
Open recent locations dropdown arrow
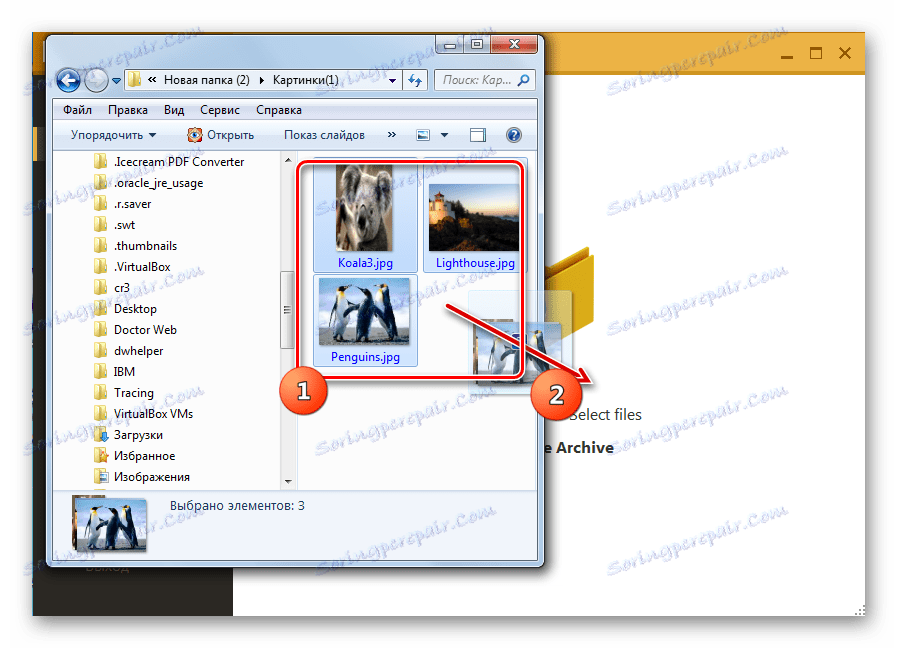click(116, 81)
